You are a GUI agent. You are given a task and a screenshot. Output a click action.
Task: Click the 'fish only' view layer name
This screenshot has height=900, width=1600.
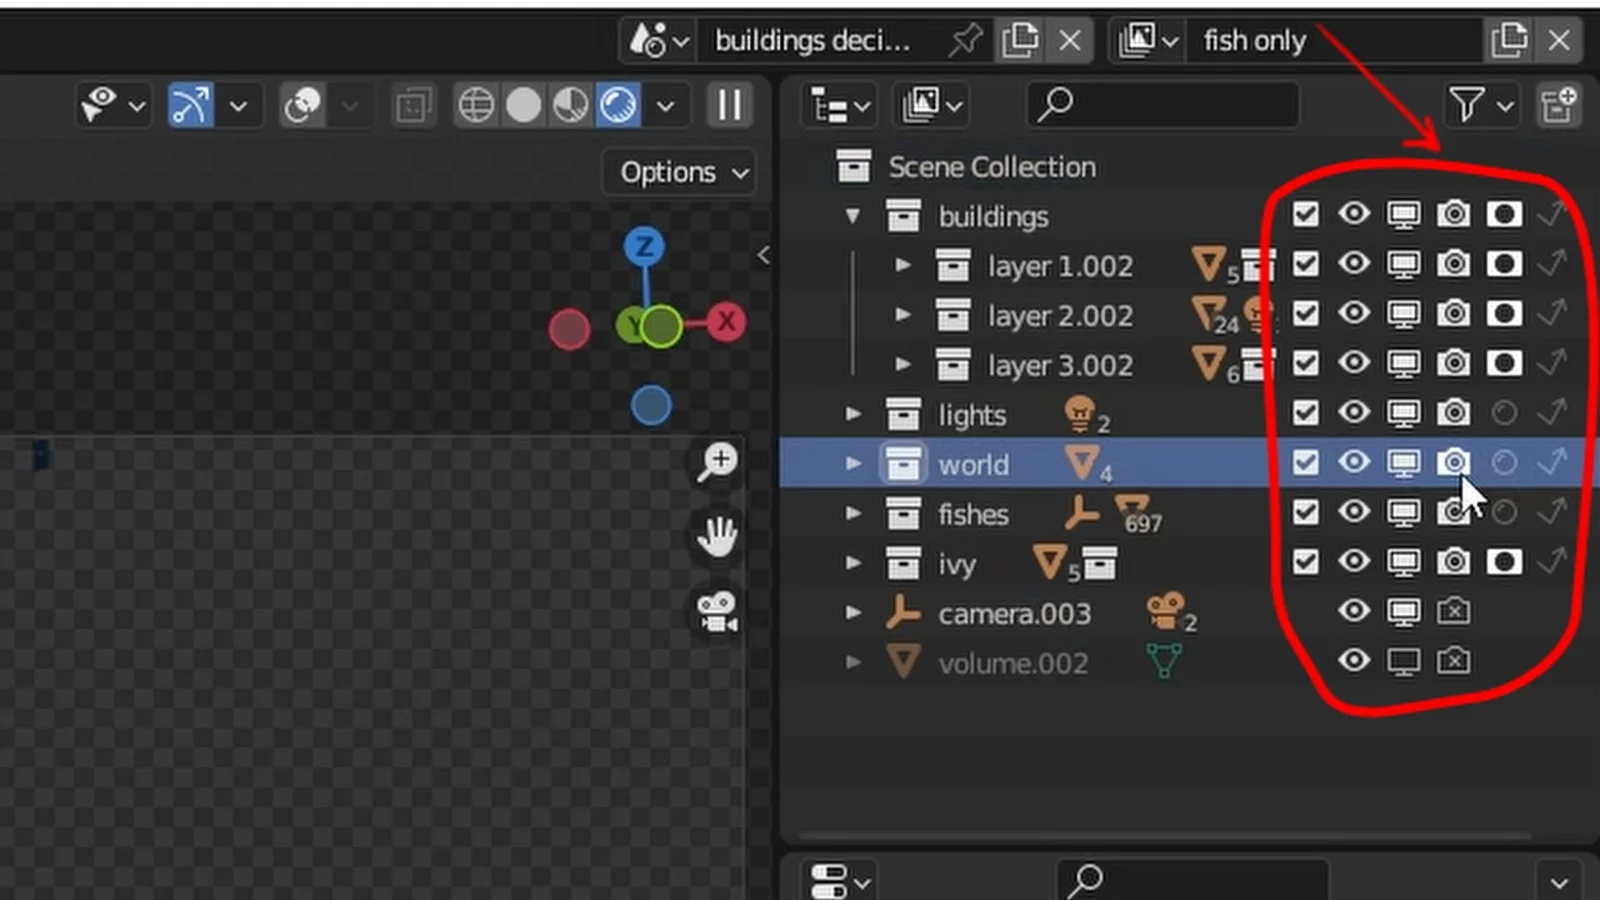pyautogui.click(x=1254, y=41)
